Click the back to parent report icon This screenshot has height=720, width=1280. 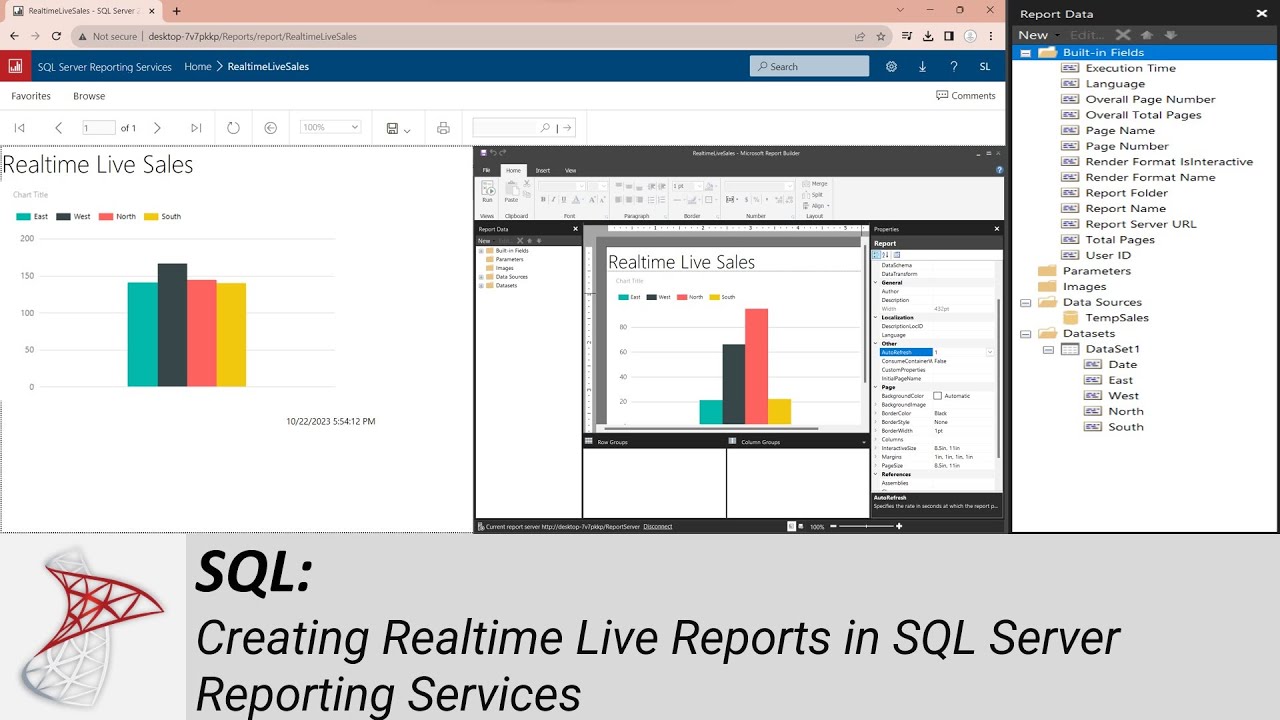(x=270, y=128)
